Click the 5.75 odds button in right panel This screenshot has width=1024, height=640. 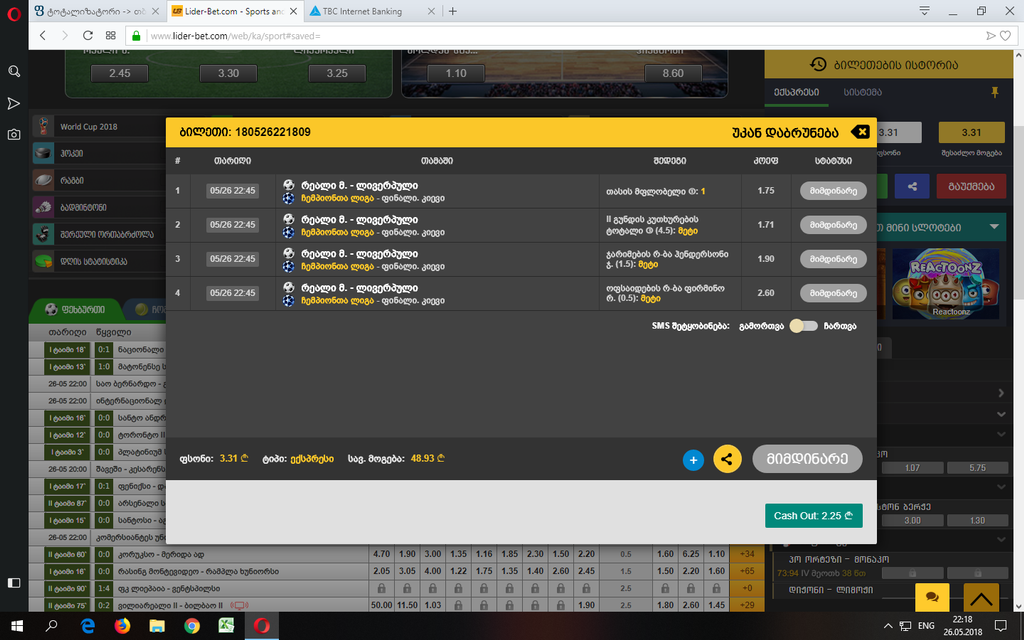point(978,468)
